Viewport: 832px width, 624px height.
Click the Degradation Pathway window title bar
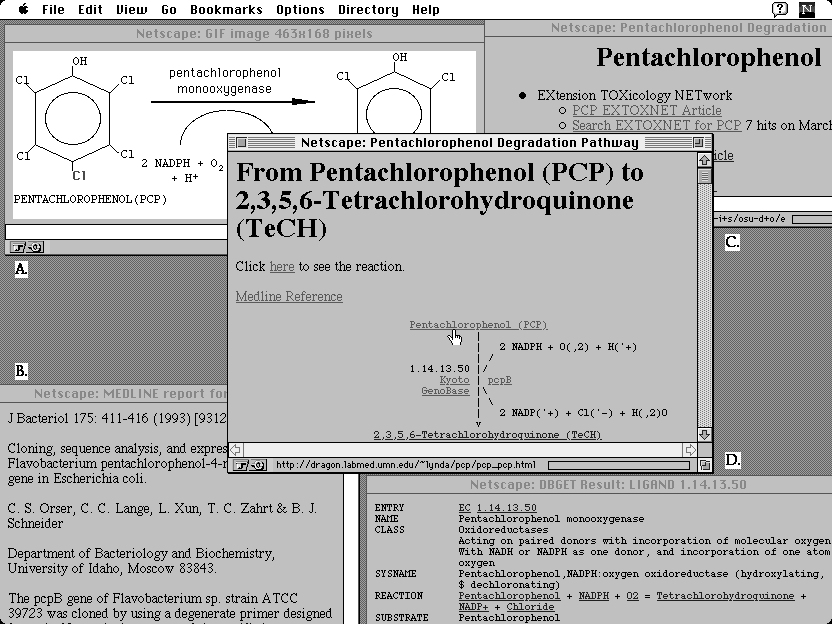point(470,142)
